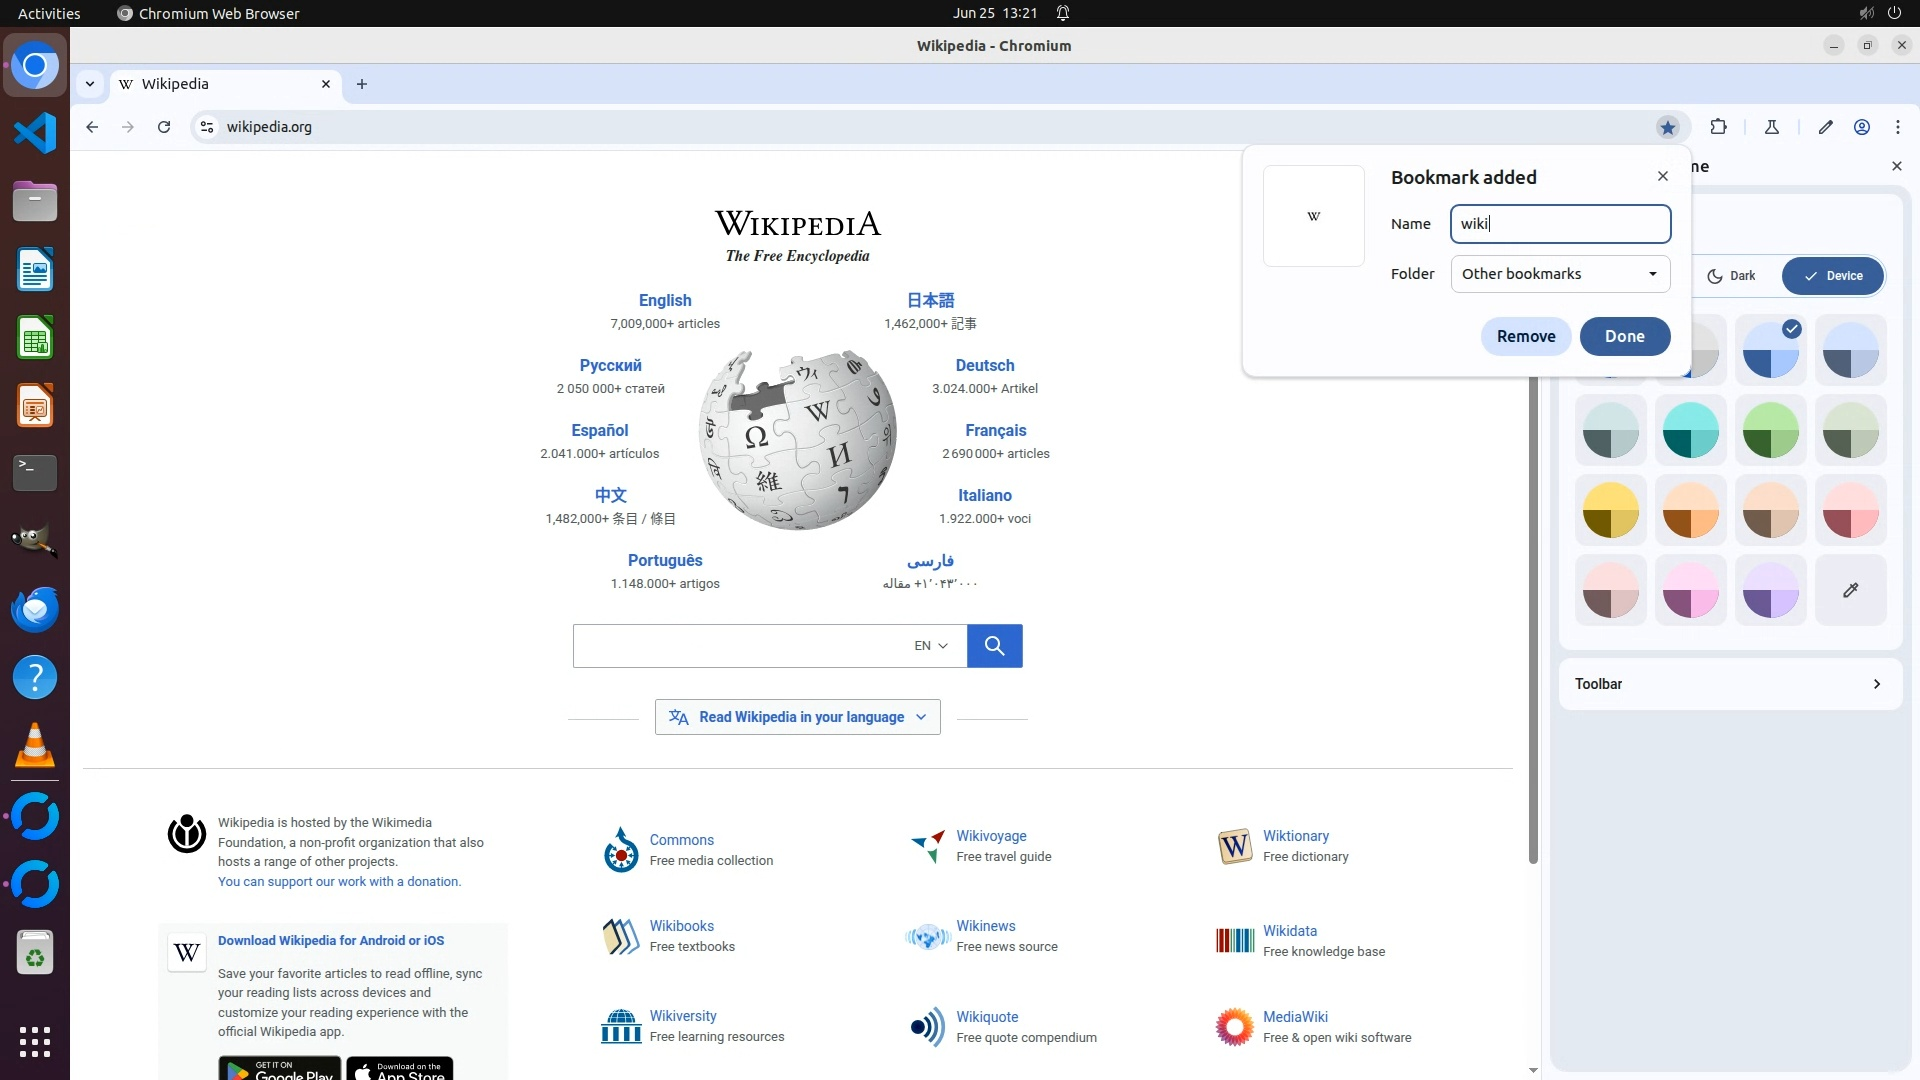The image size is (1920, 1080).
Task: Open the Extensions puzzle icon
Action: tap(1718, 127)
